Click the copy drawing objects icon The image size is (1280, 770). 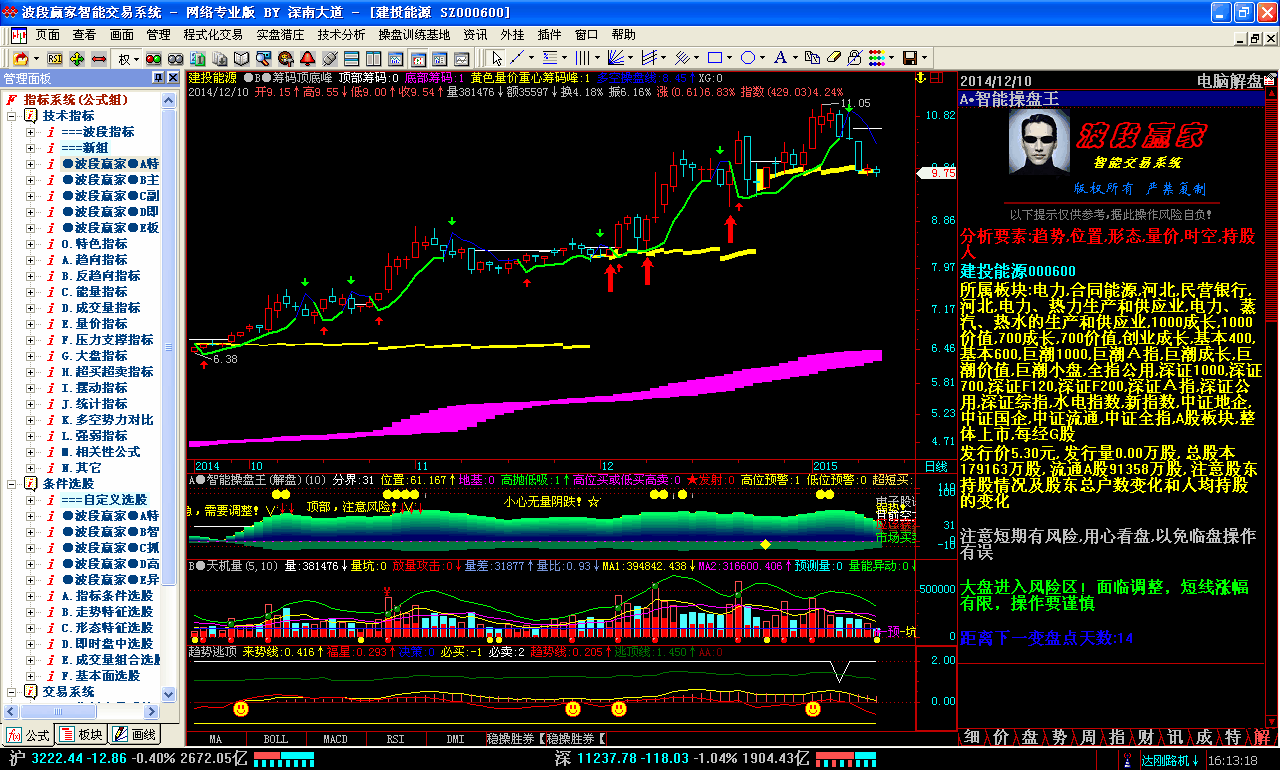pos(812,58)
